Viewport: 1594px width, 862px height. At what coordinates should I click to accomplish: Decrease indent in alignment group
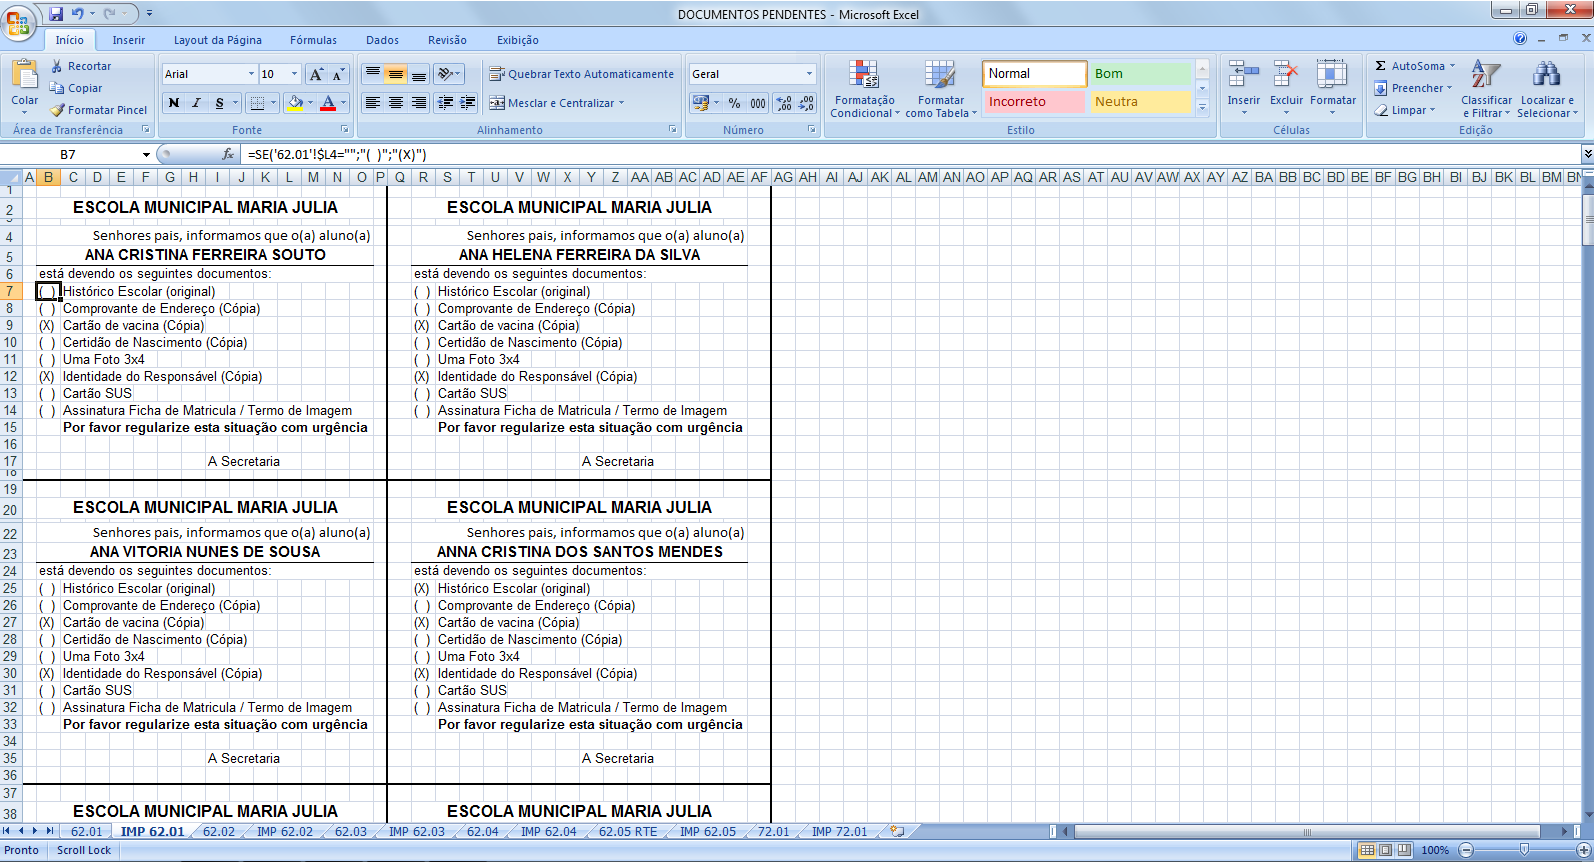(445, 103)
